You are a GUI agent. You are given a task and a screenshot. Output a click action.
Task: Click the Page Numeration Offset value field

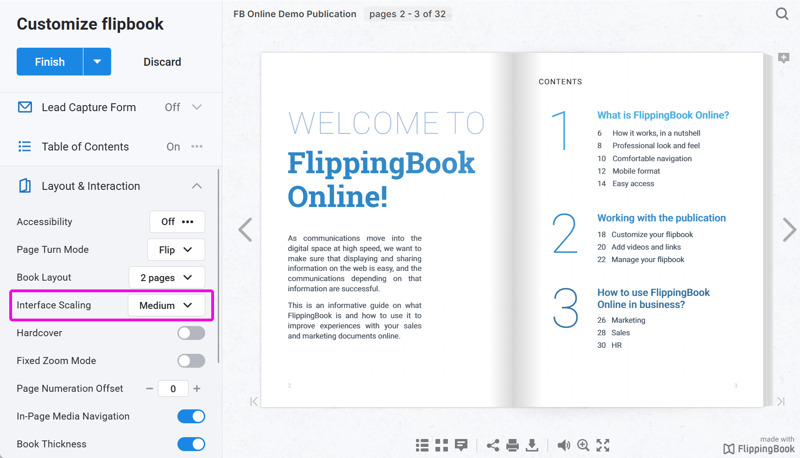coord(173,389)
